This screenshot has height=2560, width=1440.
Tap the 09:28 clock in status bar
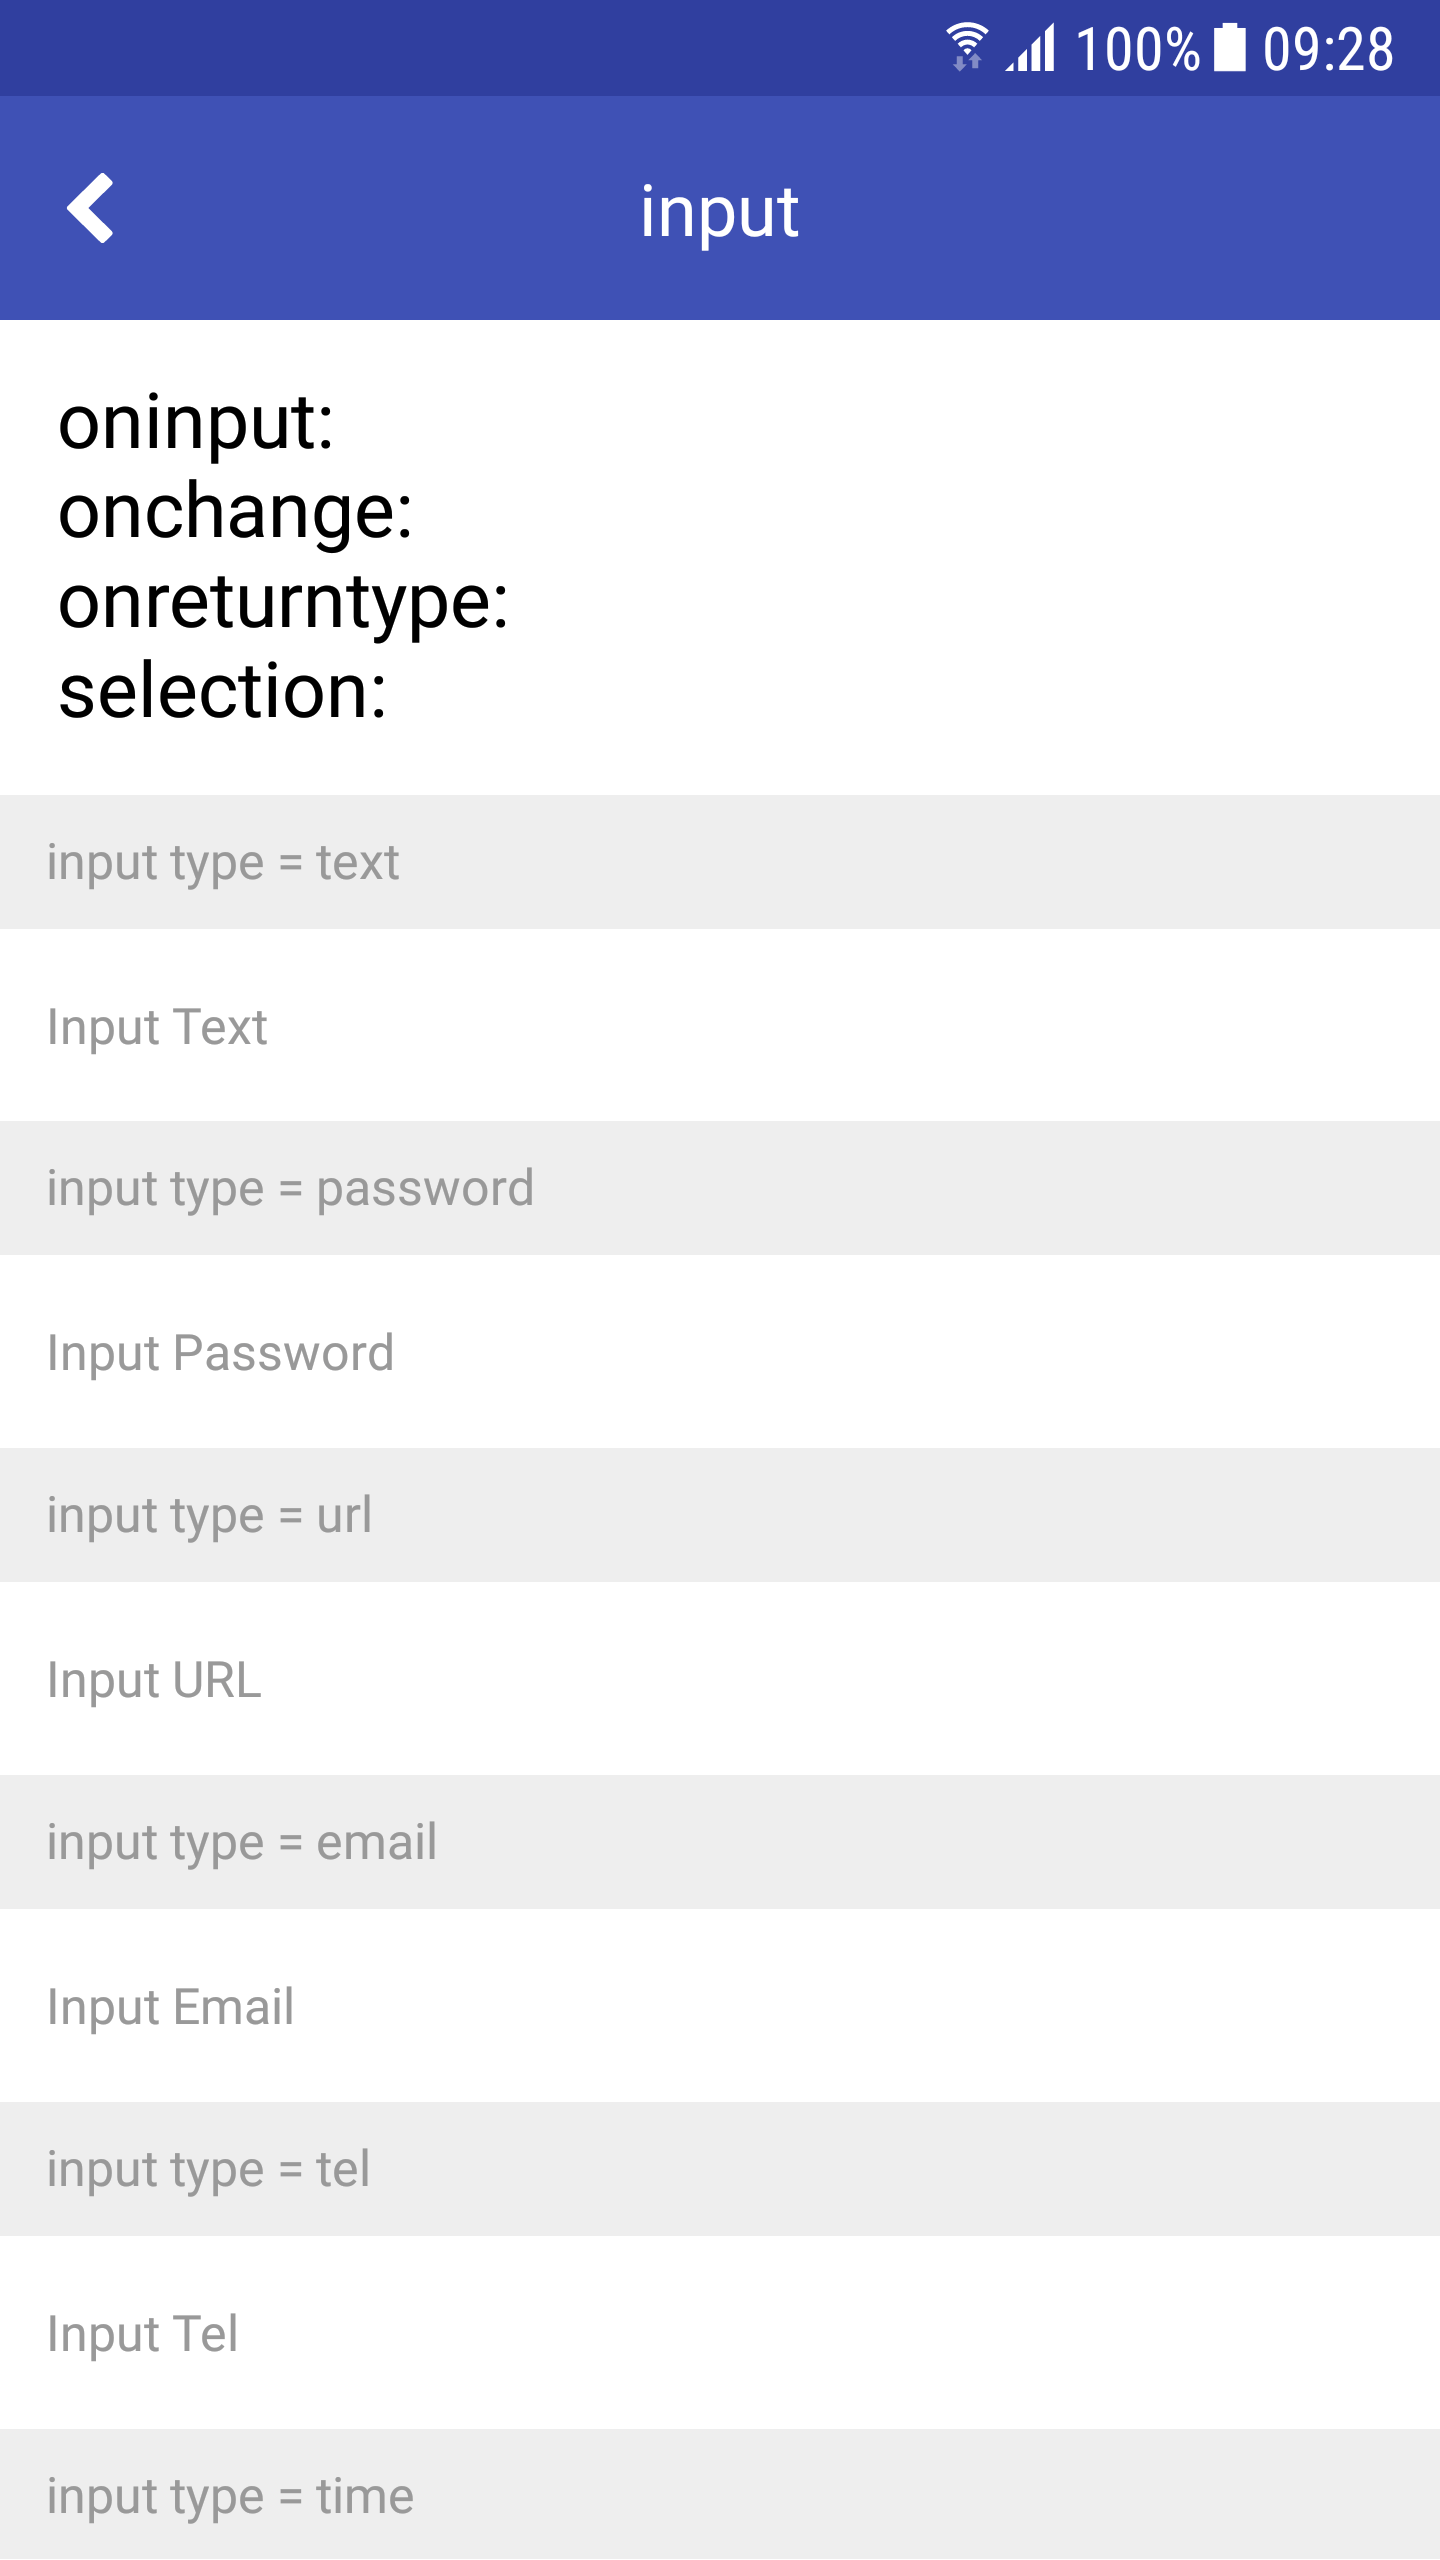(1328, 50)
